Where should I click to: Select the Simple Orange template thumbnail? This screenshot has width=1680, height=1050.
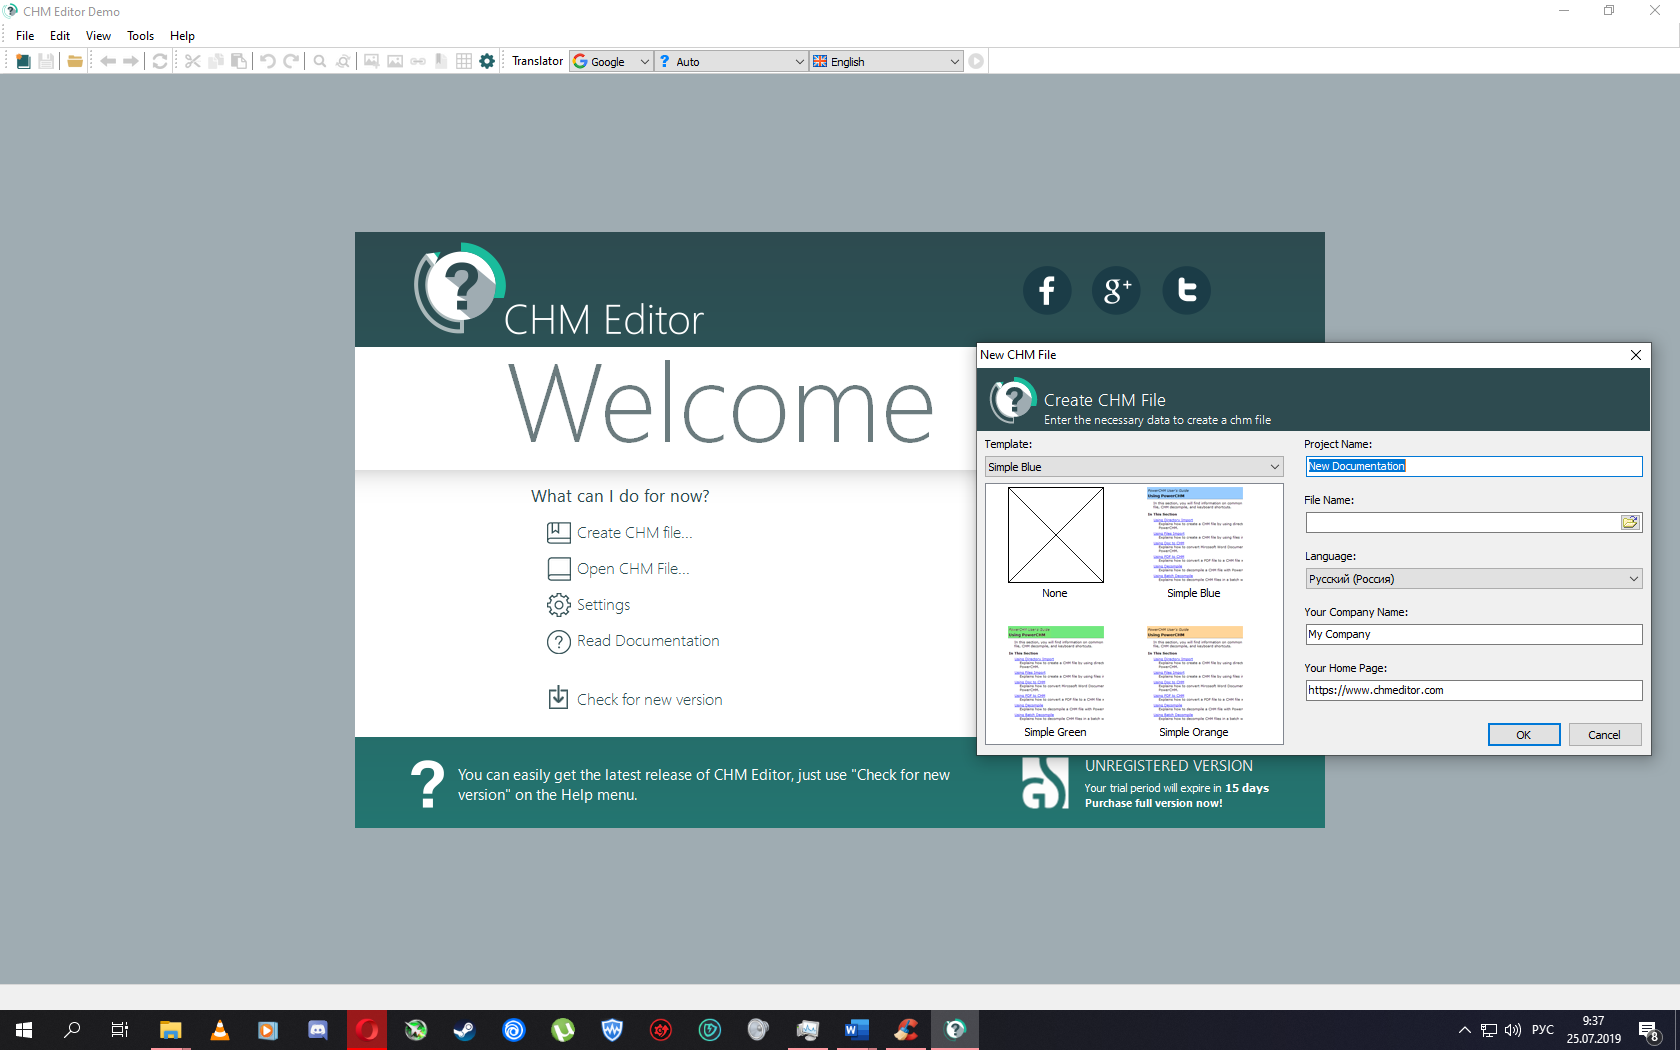[x=1194, y=682]
